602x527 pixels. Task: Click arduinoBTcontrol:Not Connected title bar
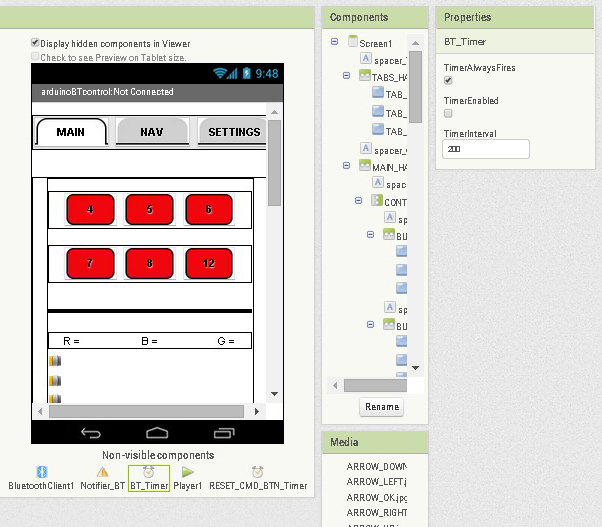point(157,92)
